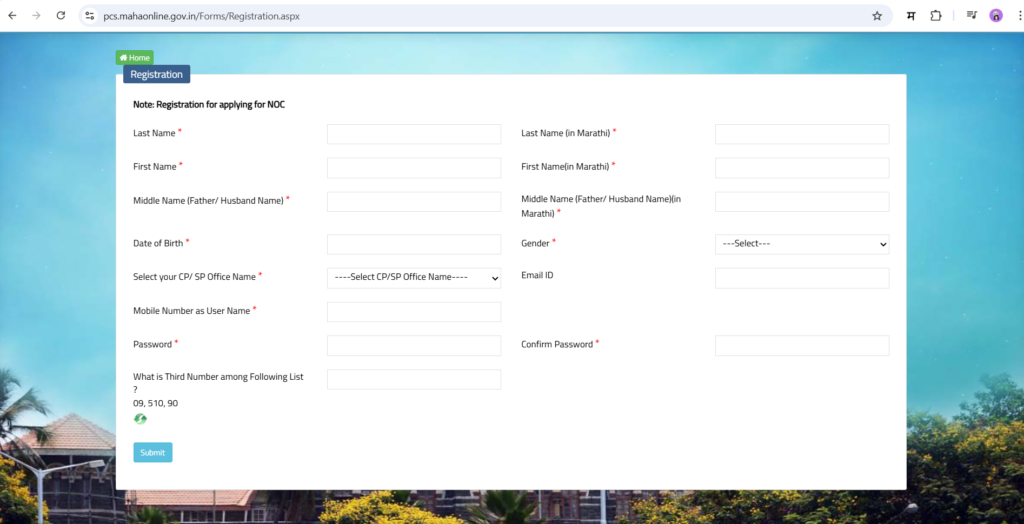Viewport: 1024px width, 524px height.
Task: Focus the Mobile Number as User Name field
Action: 413,312
